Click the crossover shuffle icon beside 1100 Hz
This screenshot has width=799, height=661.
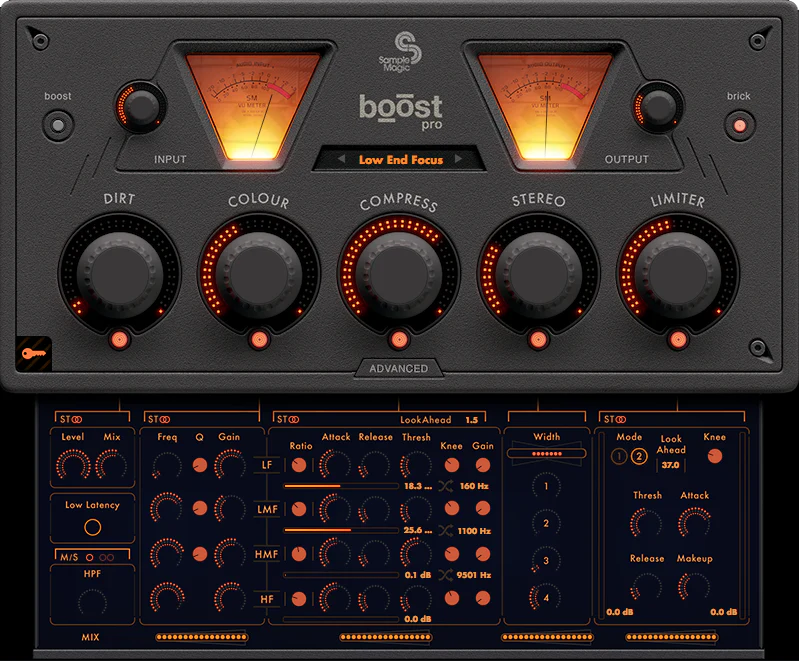click(445, 531)
